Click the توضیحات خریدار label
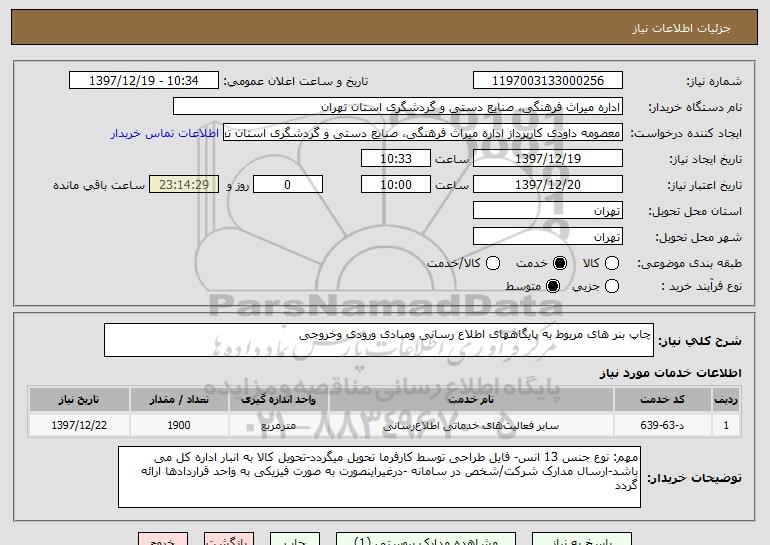The image size is (770, 545). tap(694, 478)
